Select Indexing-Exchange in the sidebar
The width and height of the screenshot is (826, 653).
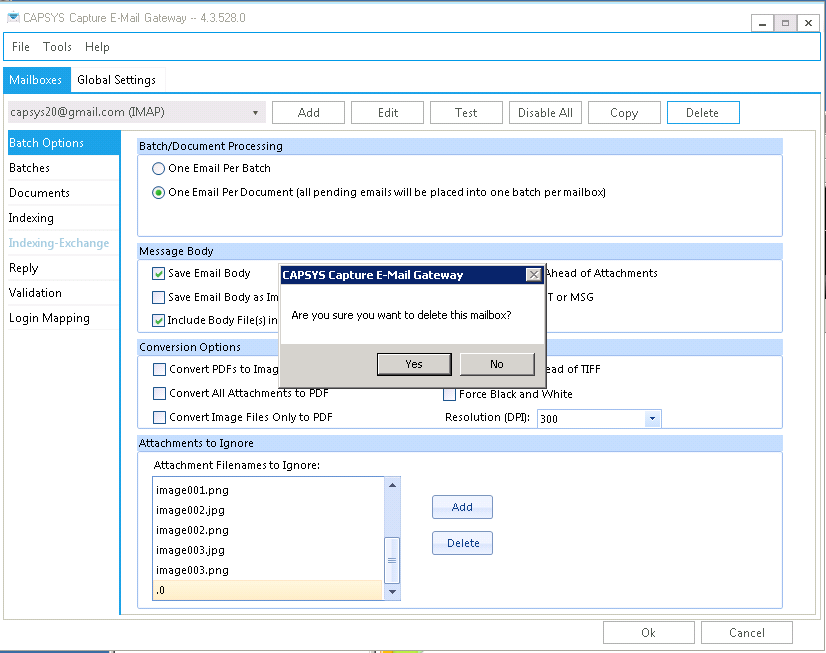(x=64, y=243)
